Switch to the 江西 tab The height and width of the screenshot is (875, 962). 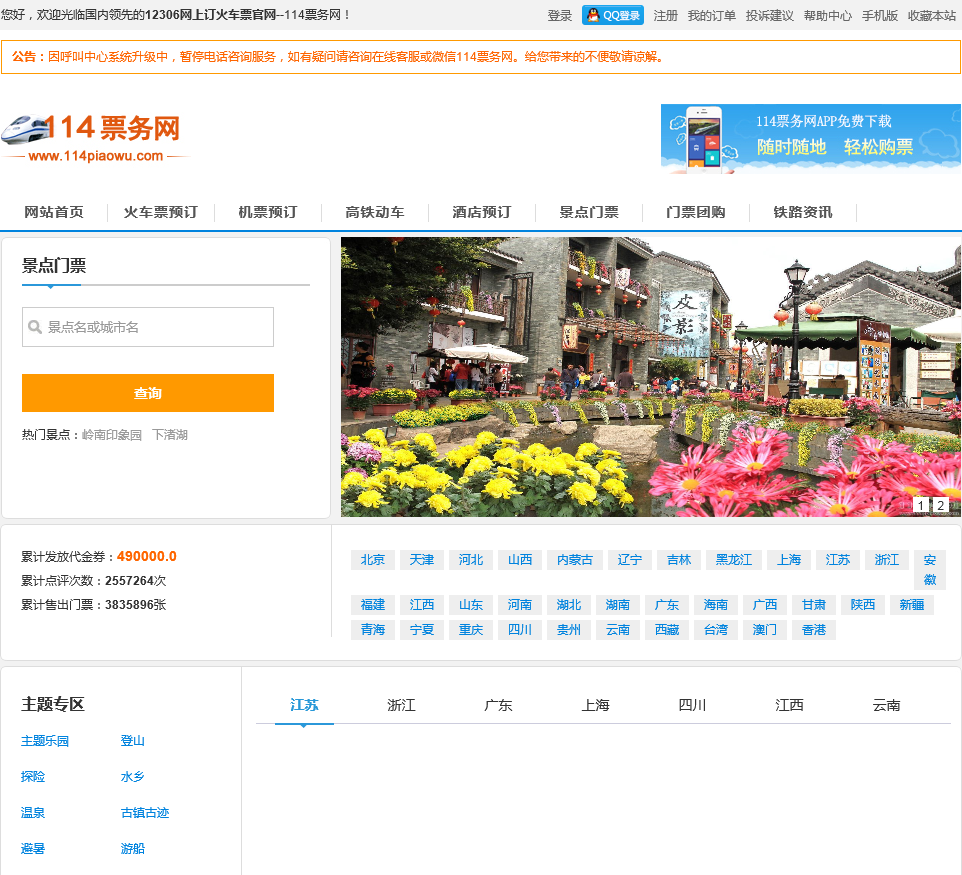pyautogui.click(x=789, y=705)
